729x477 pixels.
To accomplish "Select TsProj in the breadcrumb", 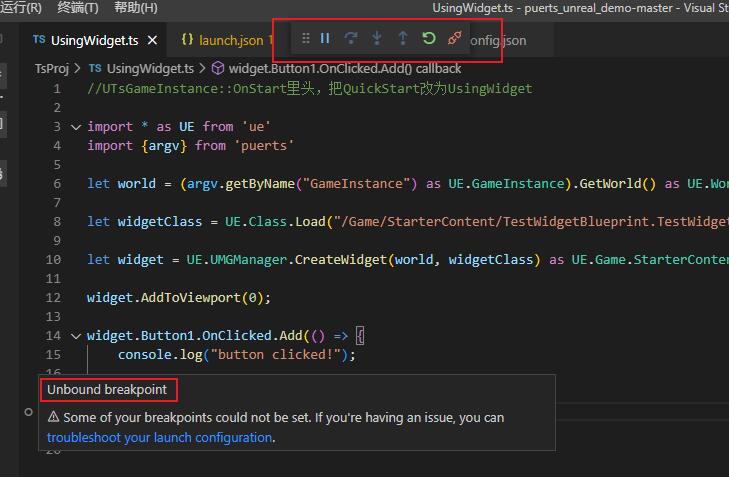I will (52, 69).
